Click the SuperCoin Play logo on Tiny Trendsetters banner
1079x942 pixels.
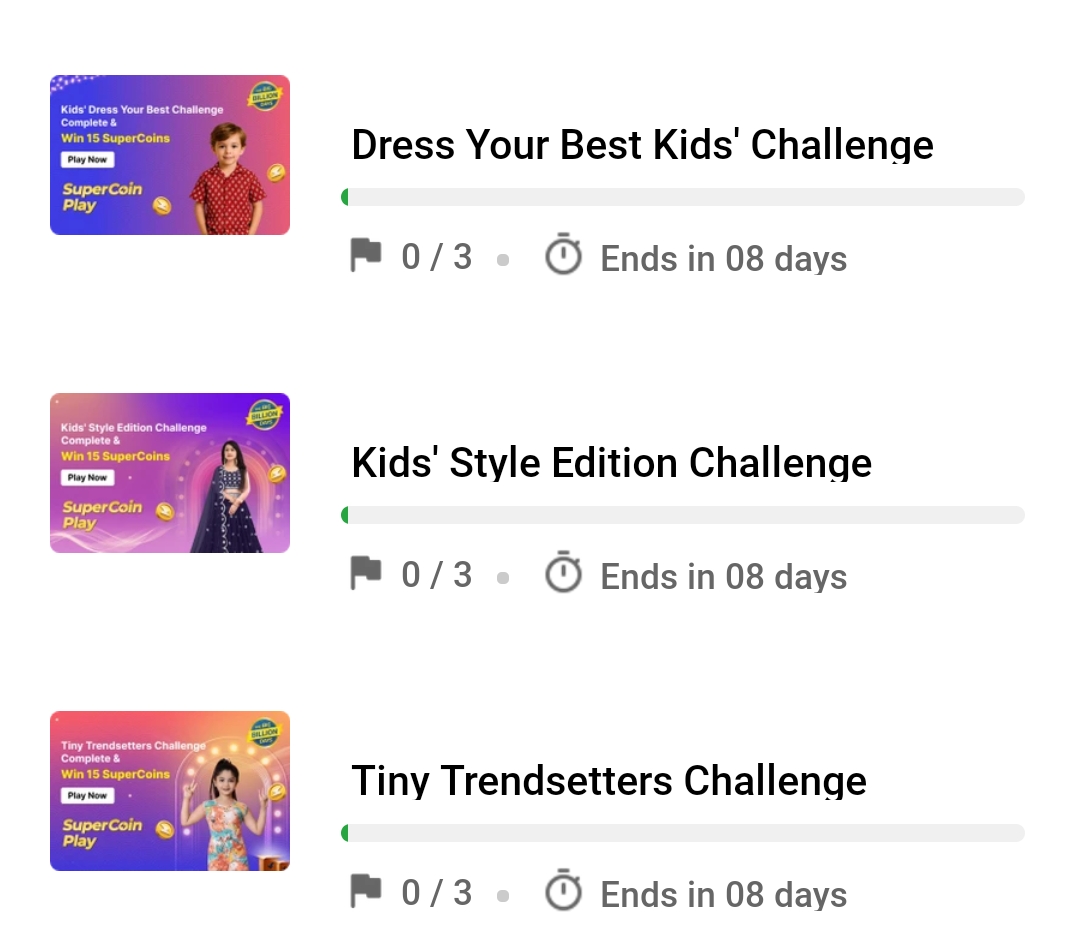click(x=103, y=832)
